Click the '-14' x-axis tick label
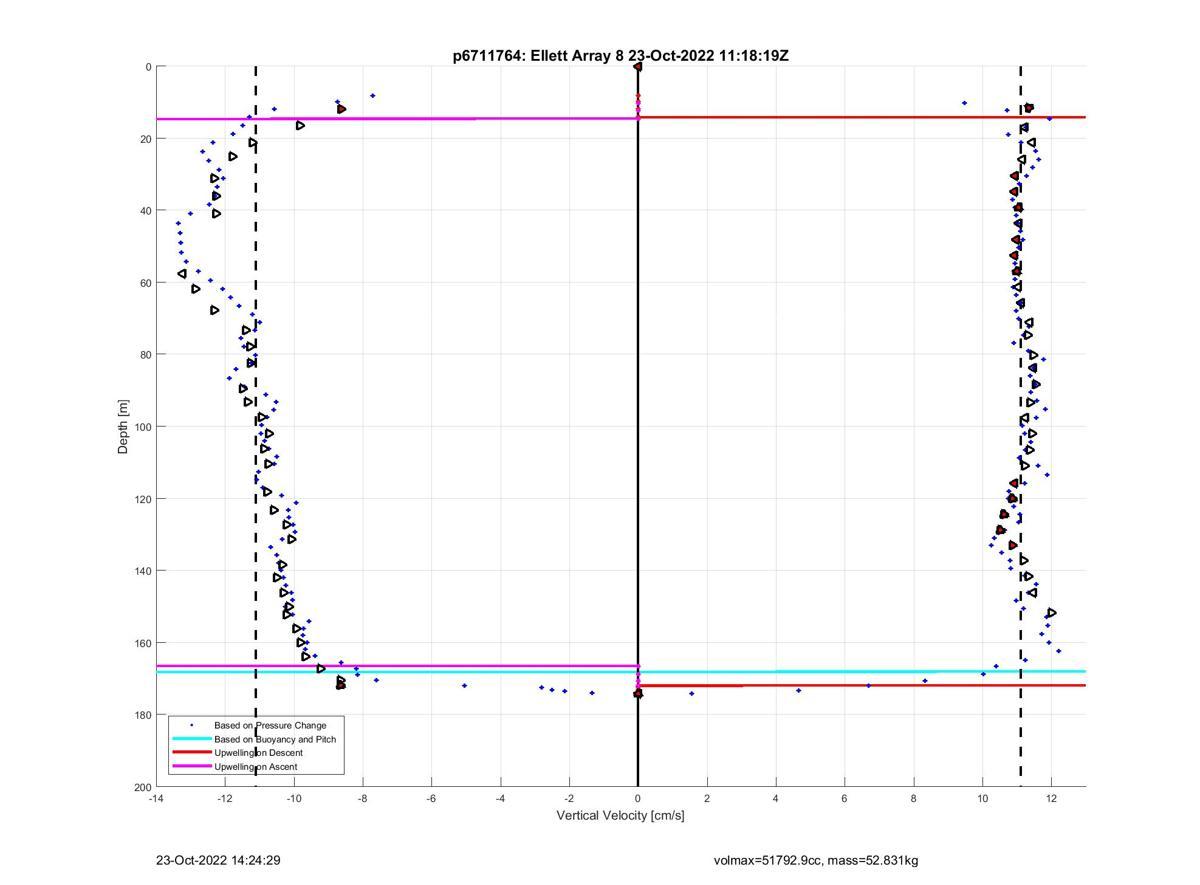Viewport: 1200px width, 885px height. click(156, 798)
